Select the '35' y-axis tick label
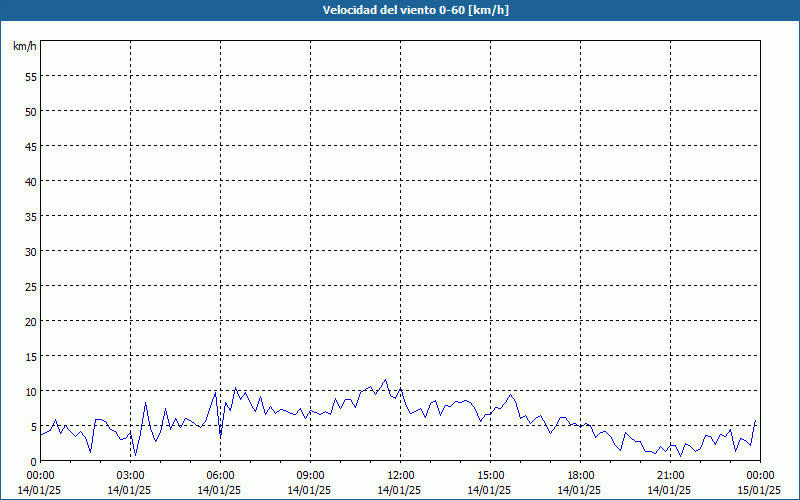Image resolution: width=800 pixels, height=500 pixels. 31,216
